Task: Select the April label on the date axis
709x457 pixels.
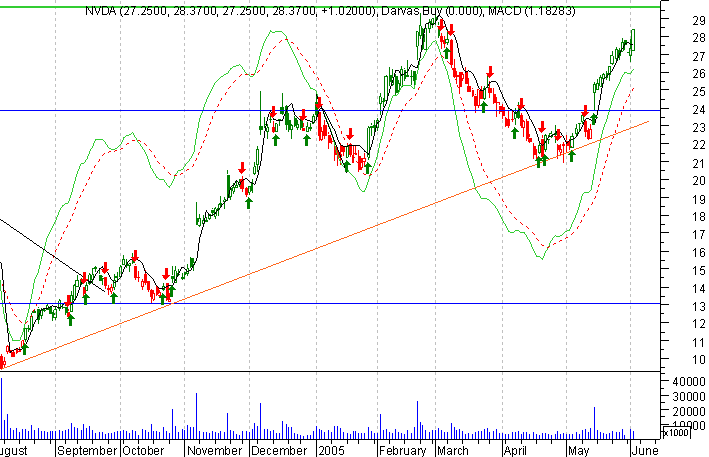Action: coord(515,451)
